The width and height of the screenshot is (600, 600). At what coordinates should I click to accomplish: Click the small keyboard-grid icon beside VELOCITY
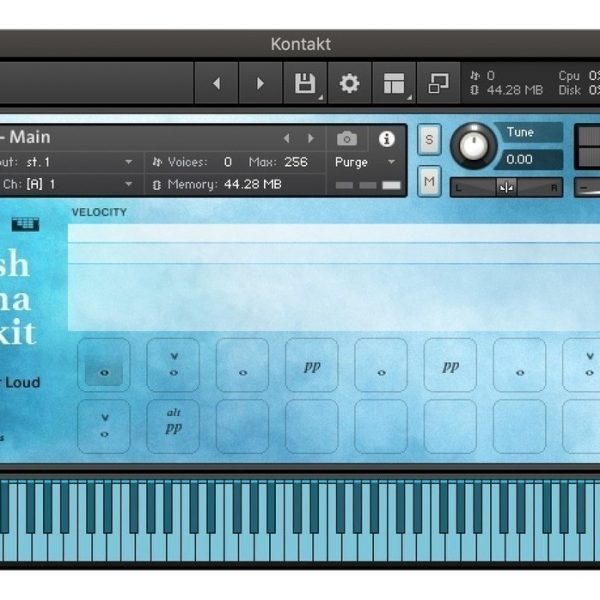click(25, 224)
